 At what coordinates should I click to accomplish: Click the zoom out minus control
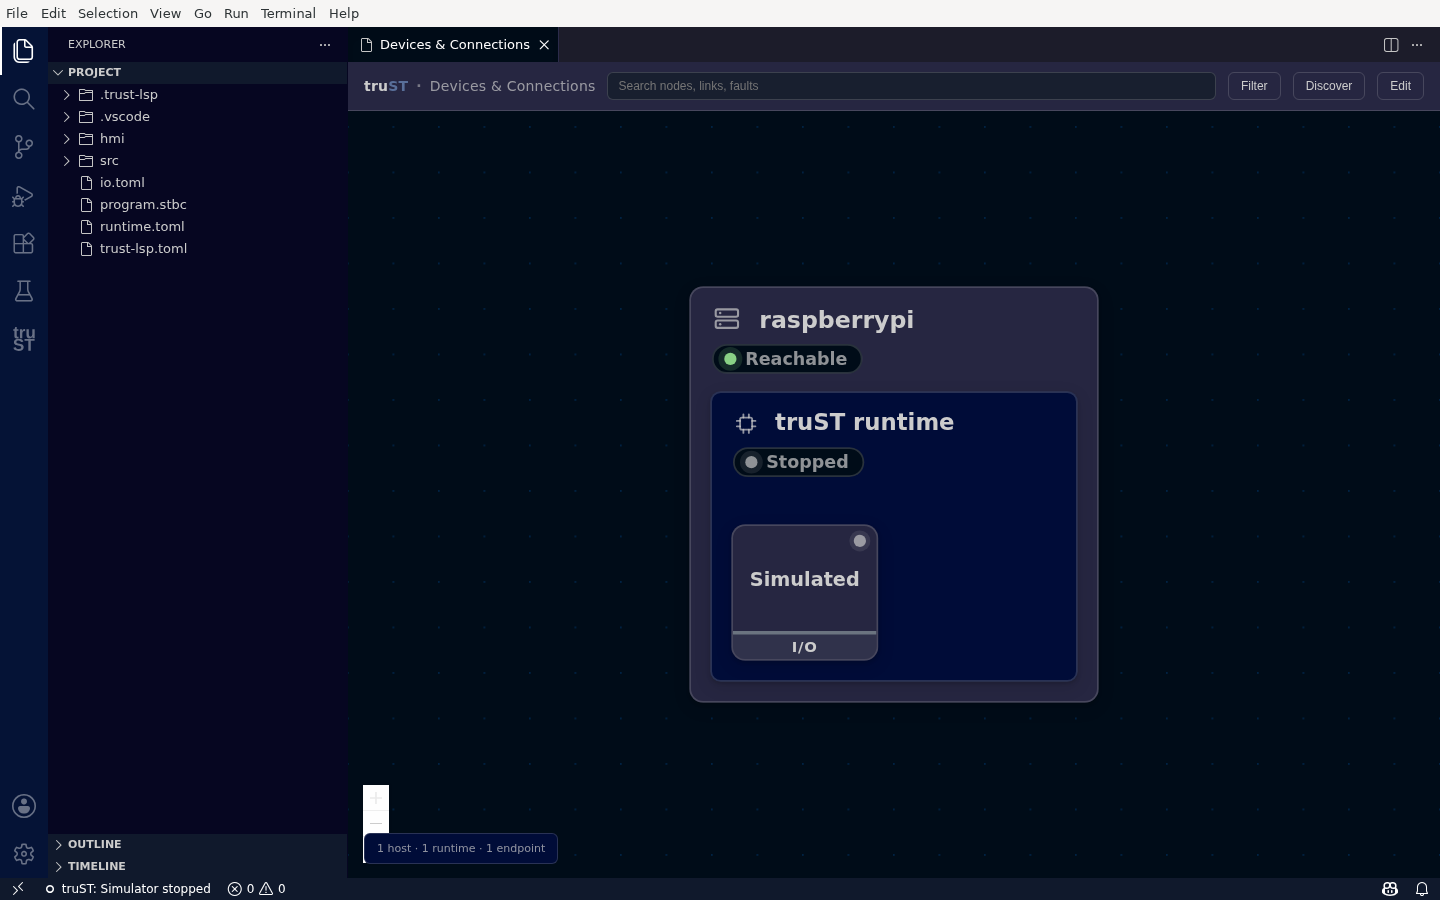[x=376, y=822]
